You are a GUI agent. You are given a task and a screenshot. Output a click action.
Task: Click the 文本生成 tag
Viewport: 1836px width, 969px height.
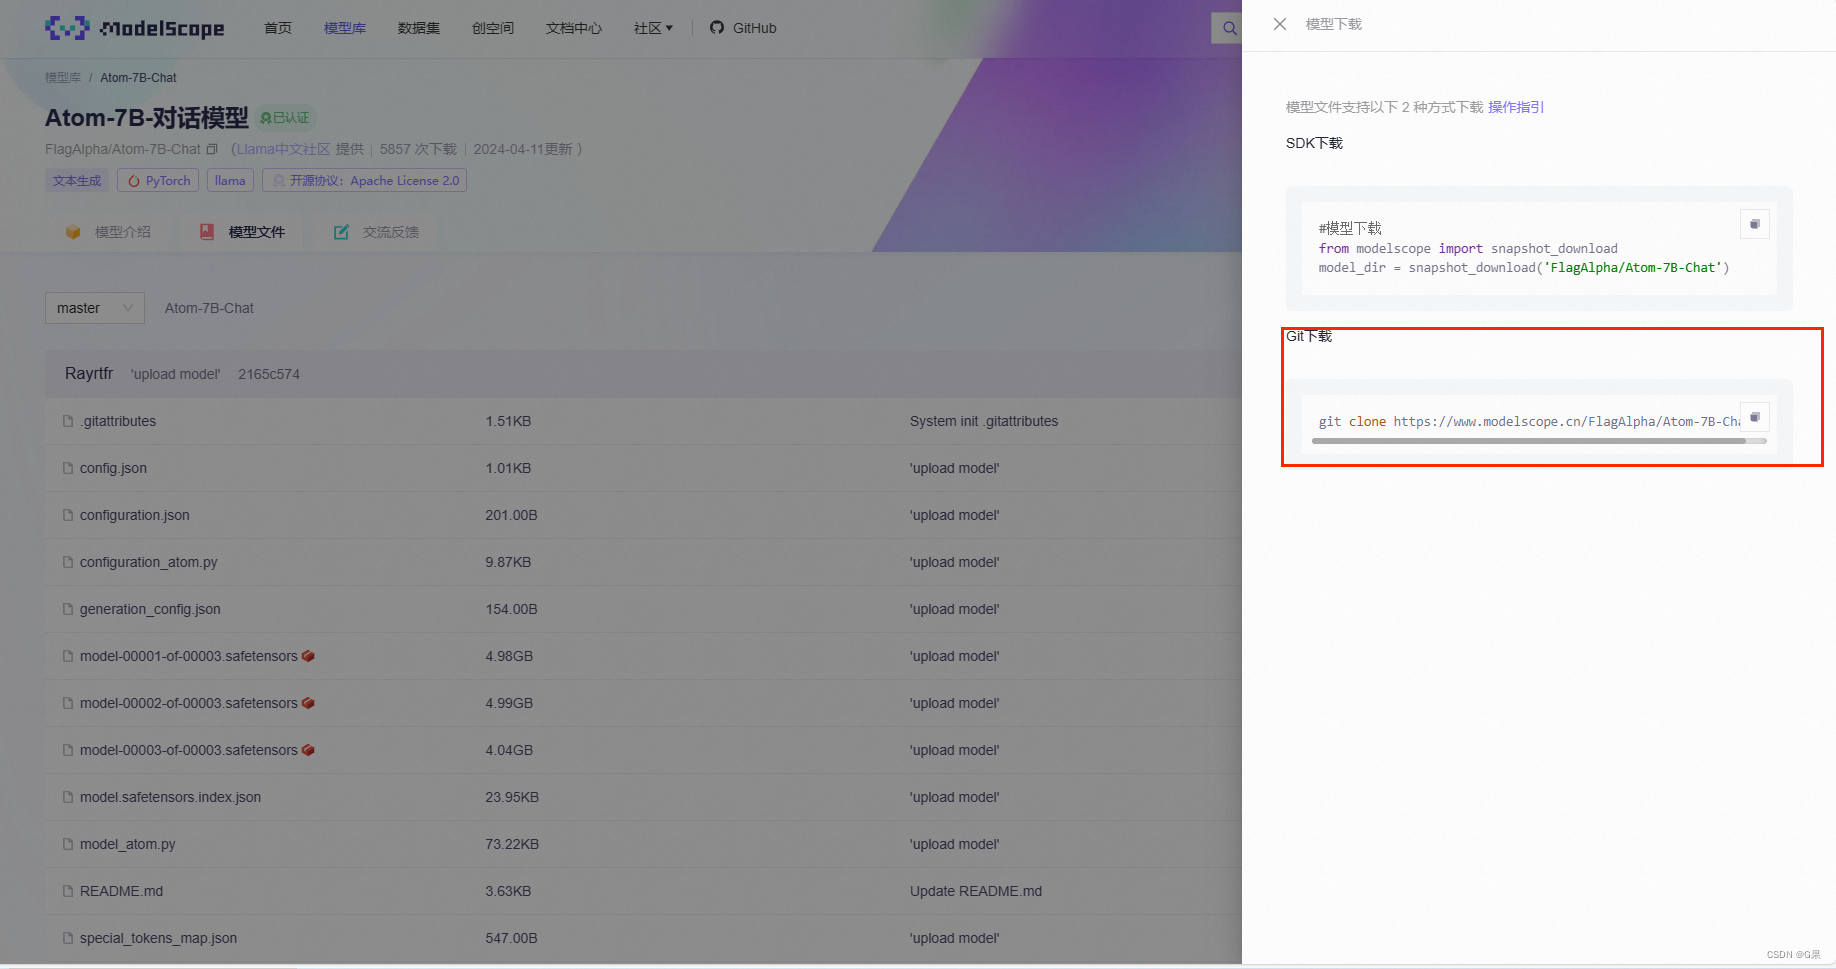click(x=77, y=181)
